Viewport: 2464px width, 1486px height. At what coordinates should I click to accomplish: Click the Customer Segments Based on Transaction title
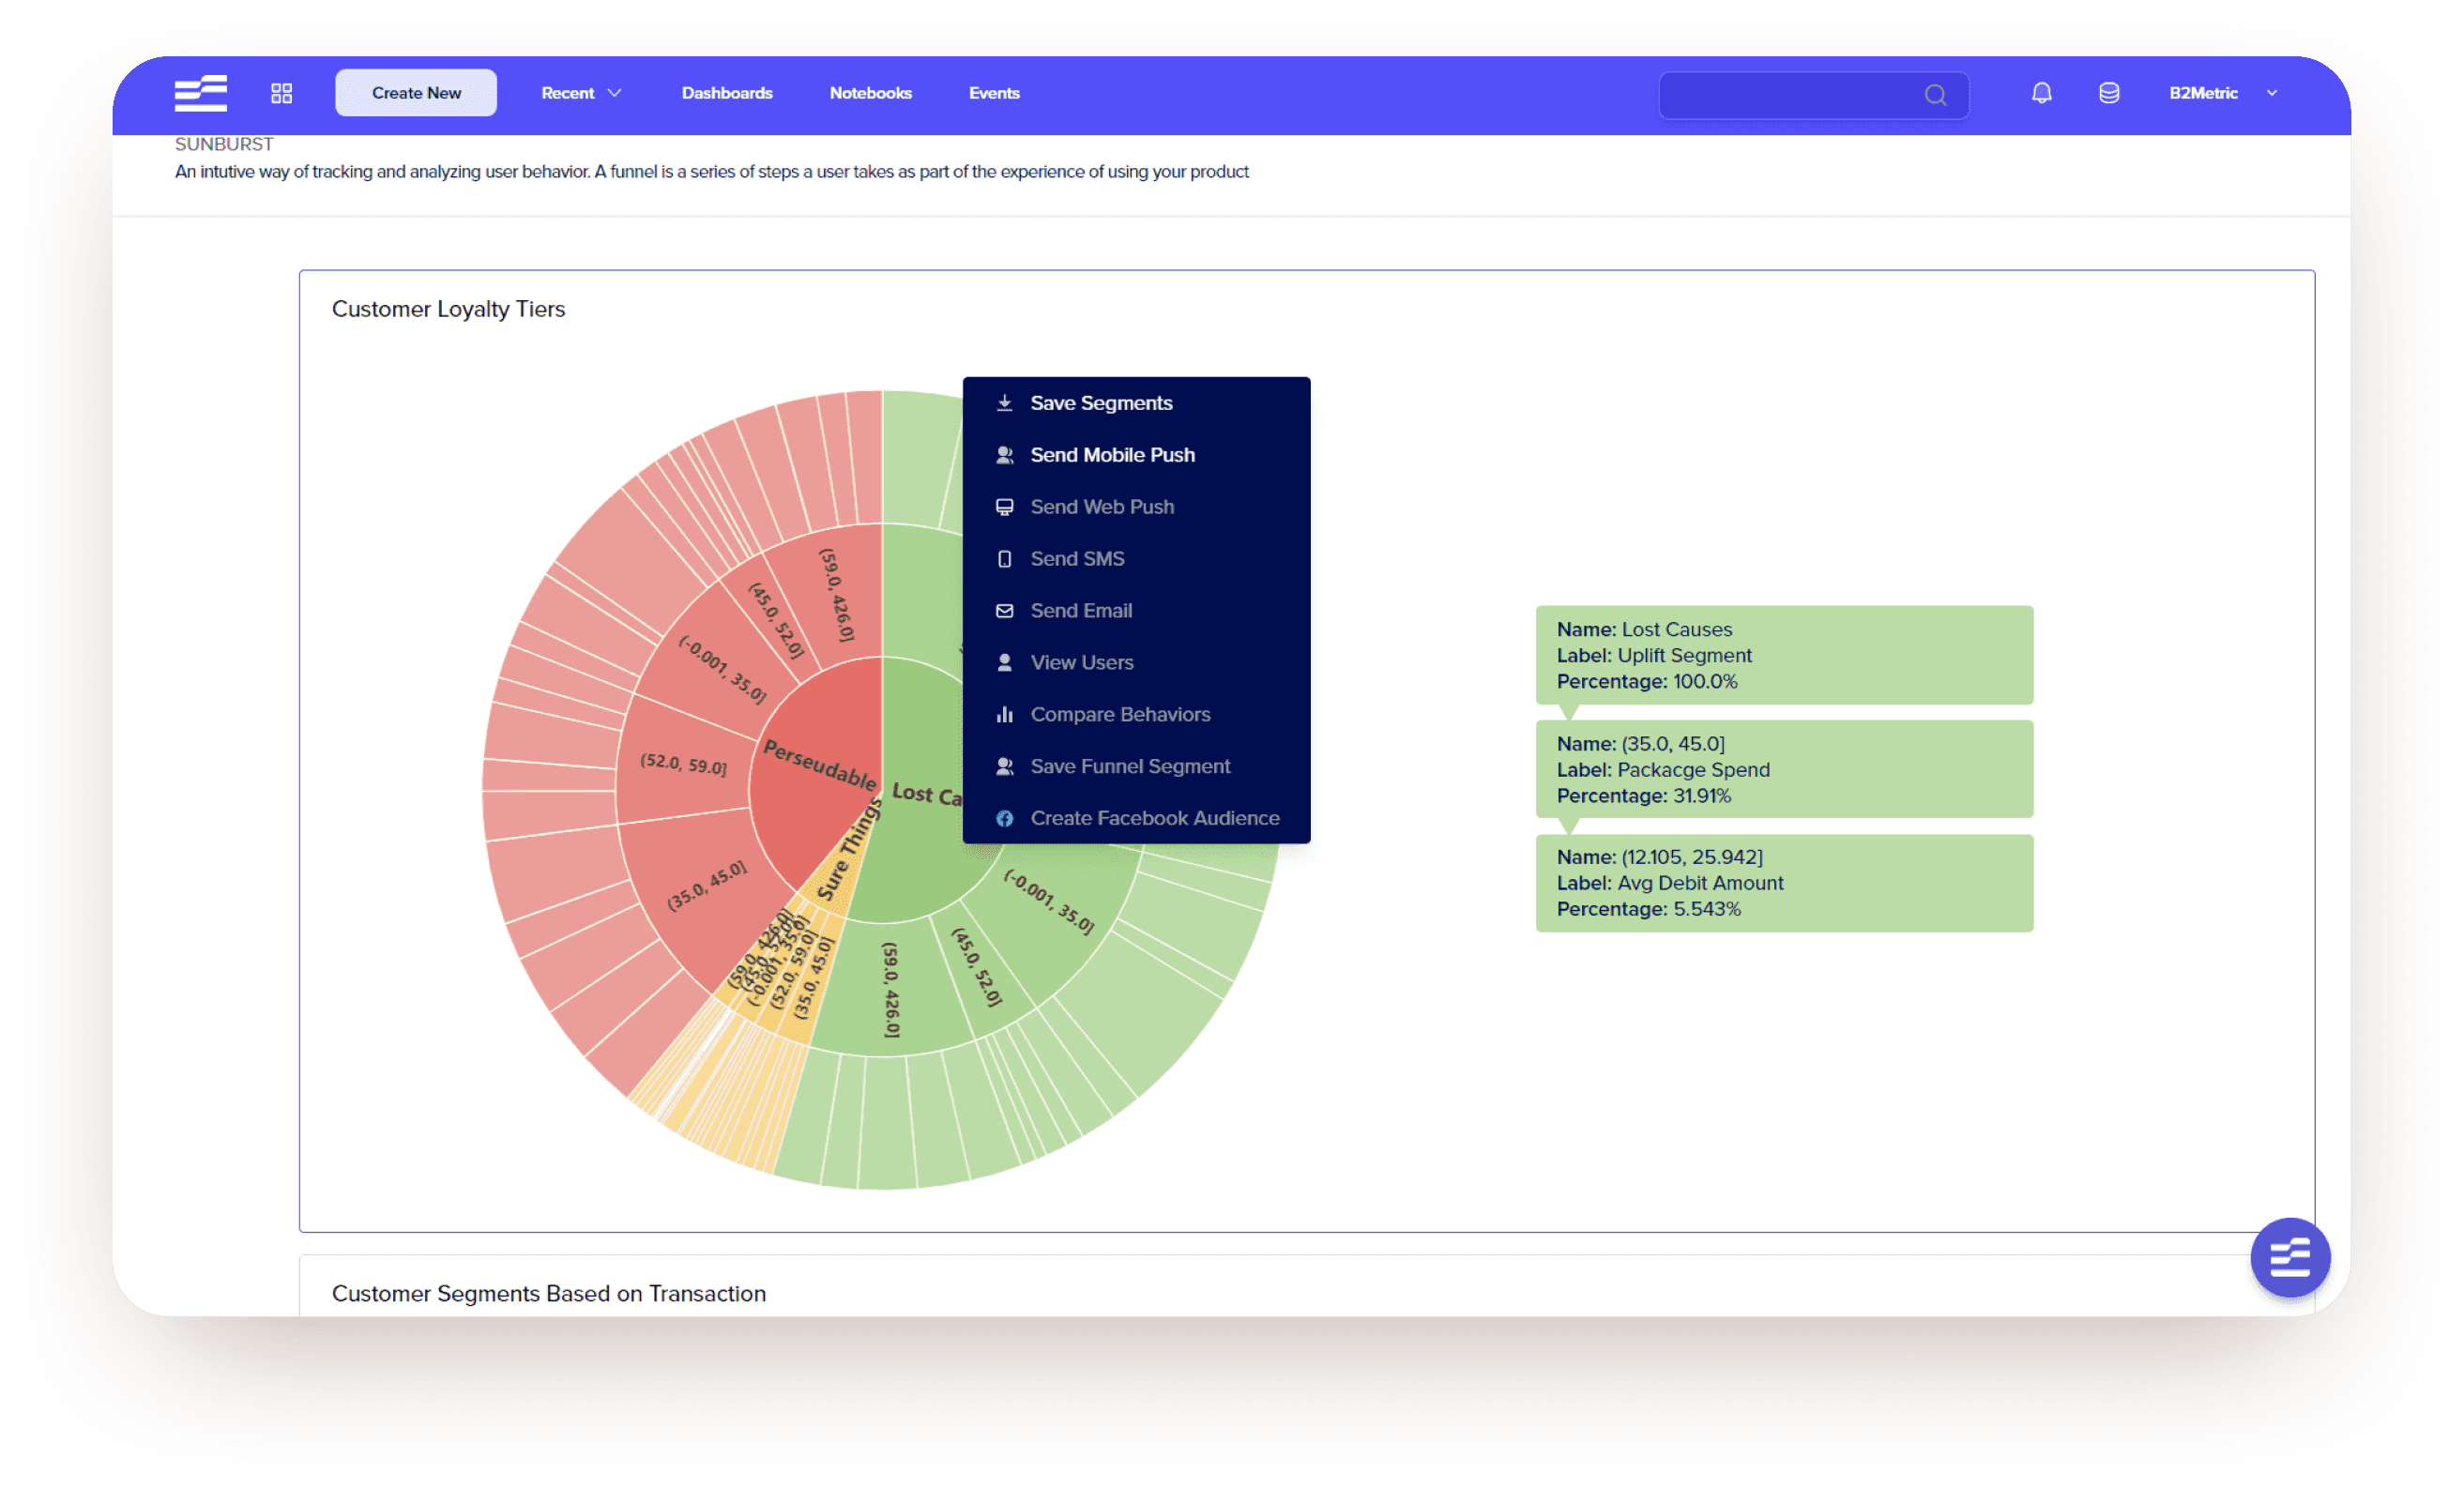coord(549,1293)
